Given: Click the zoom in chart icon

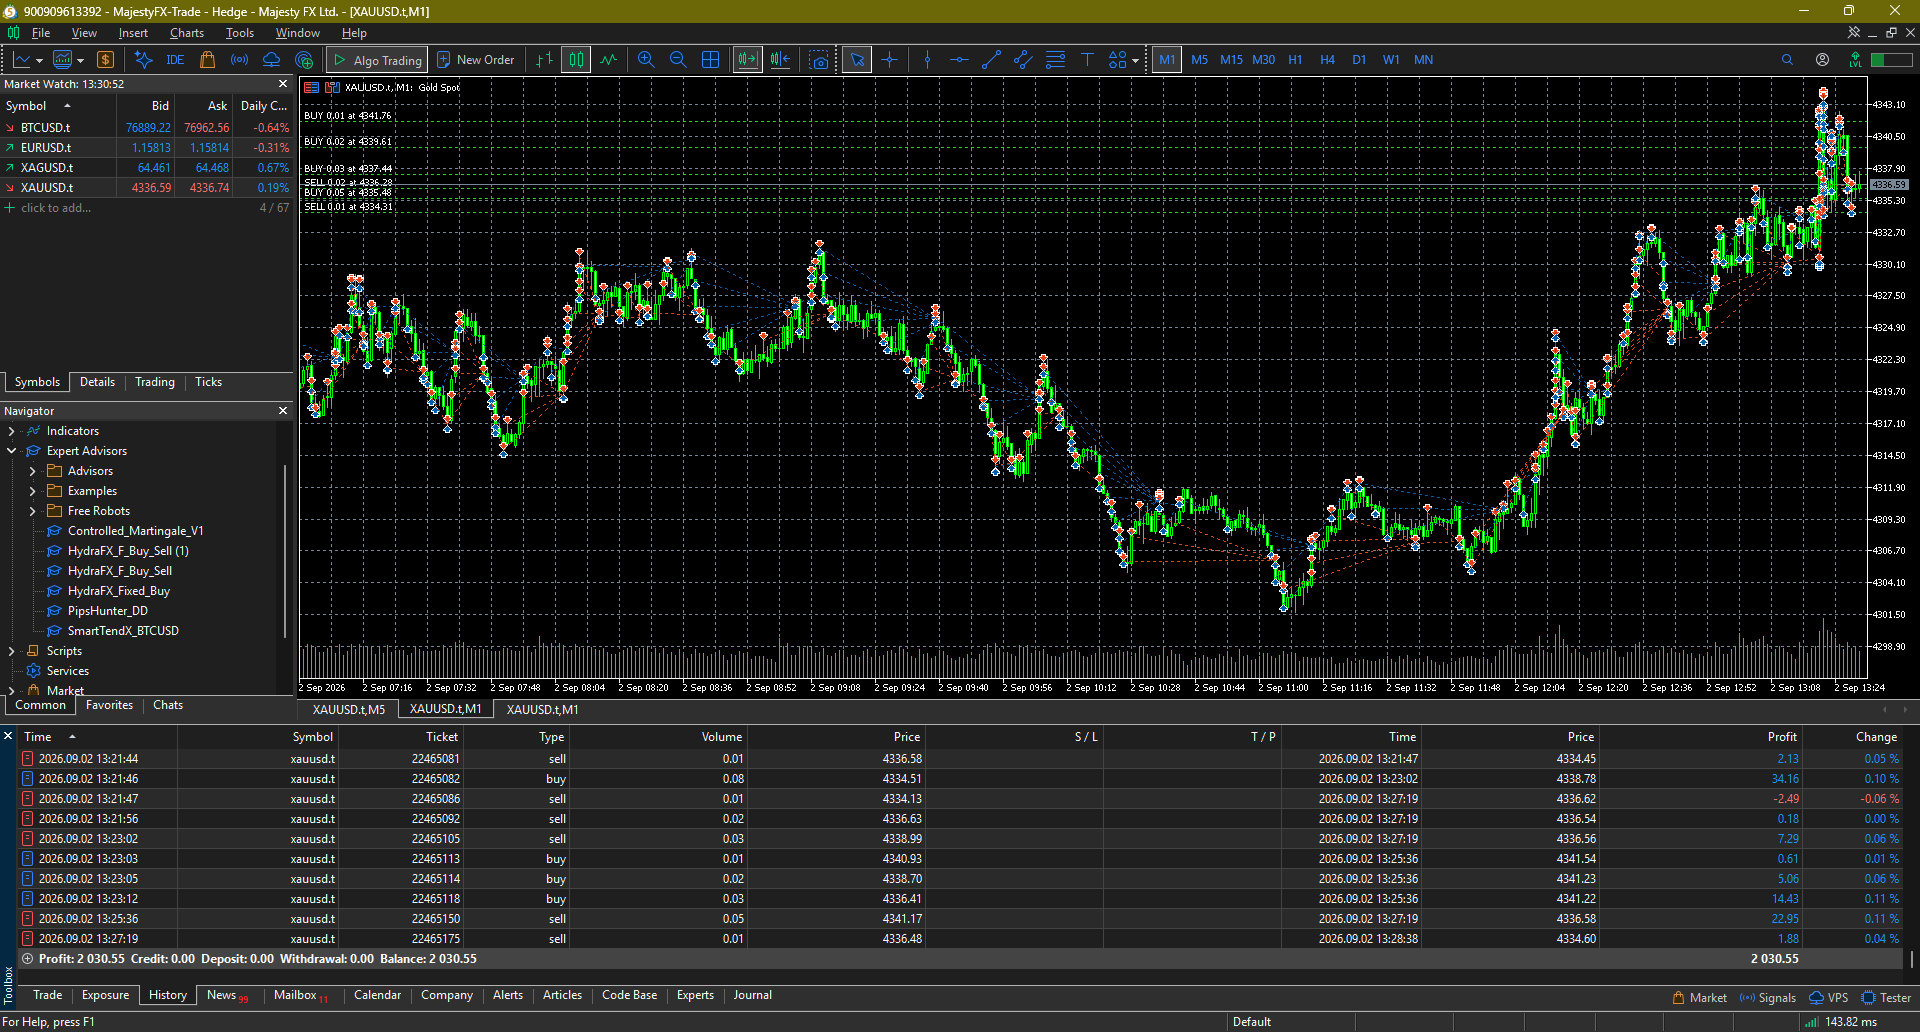Looking at the screenshot, I should [x=646, y=60].
